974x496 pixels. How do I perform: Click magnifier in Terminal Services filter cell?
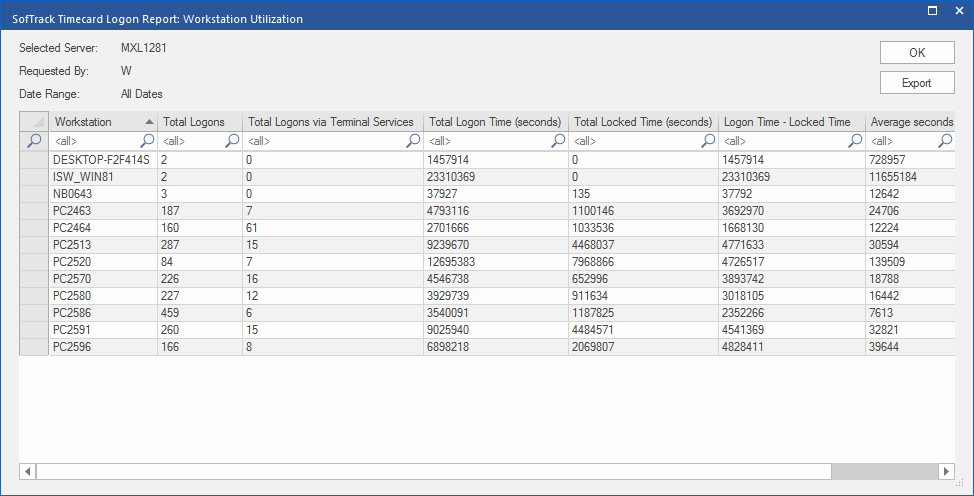[413, 141]
